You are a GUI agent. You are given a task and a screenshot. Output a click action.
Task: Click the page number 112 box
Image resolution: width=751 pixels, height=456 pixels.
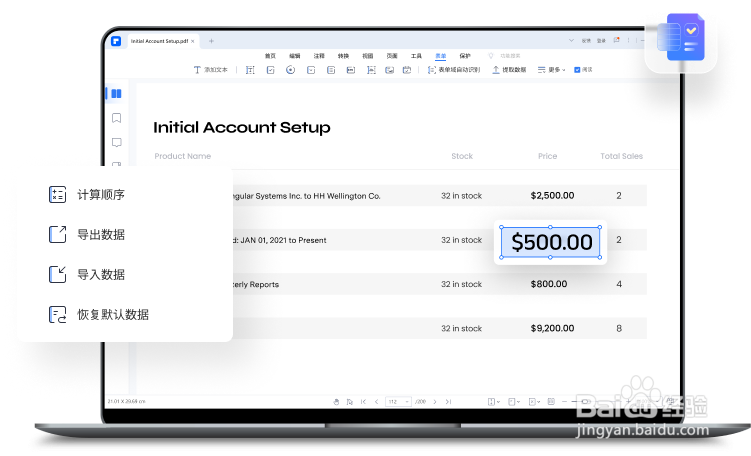point(398,402)
